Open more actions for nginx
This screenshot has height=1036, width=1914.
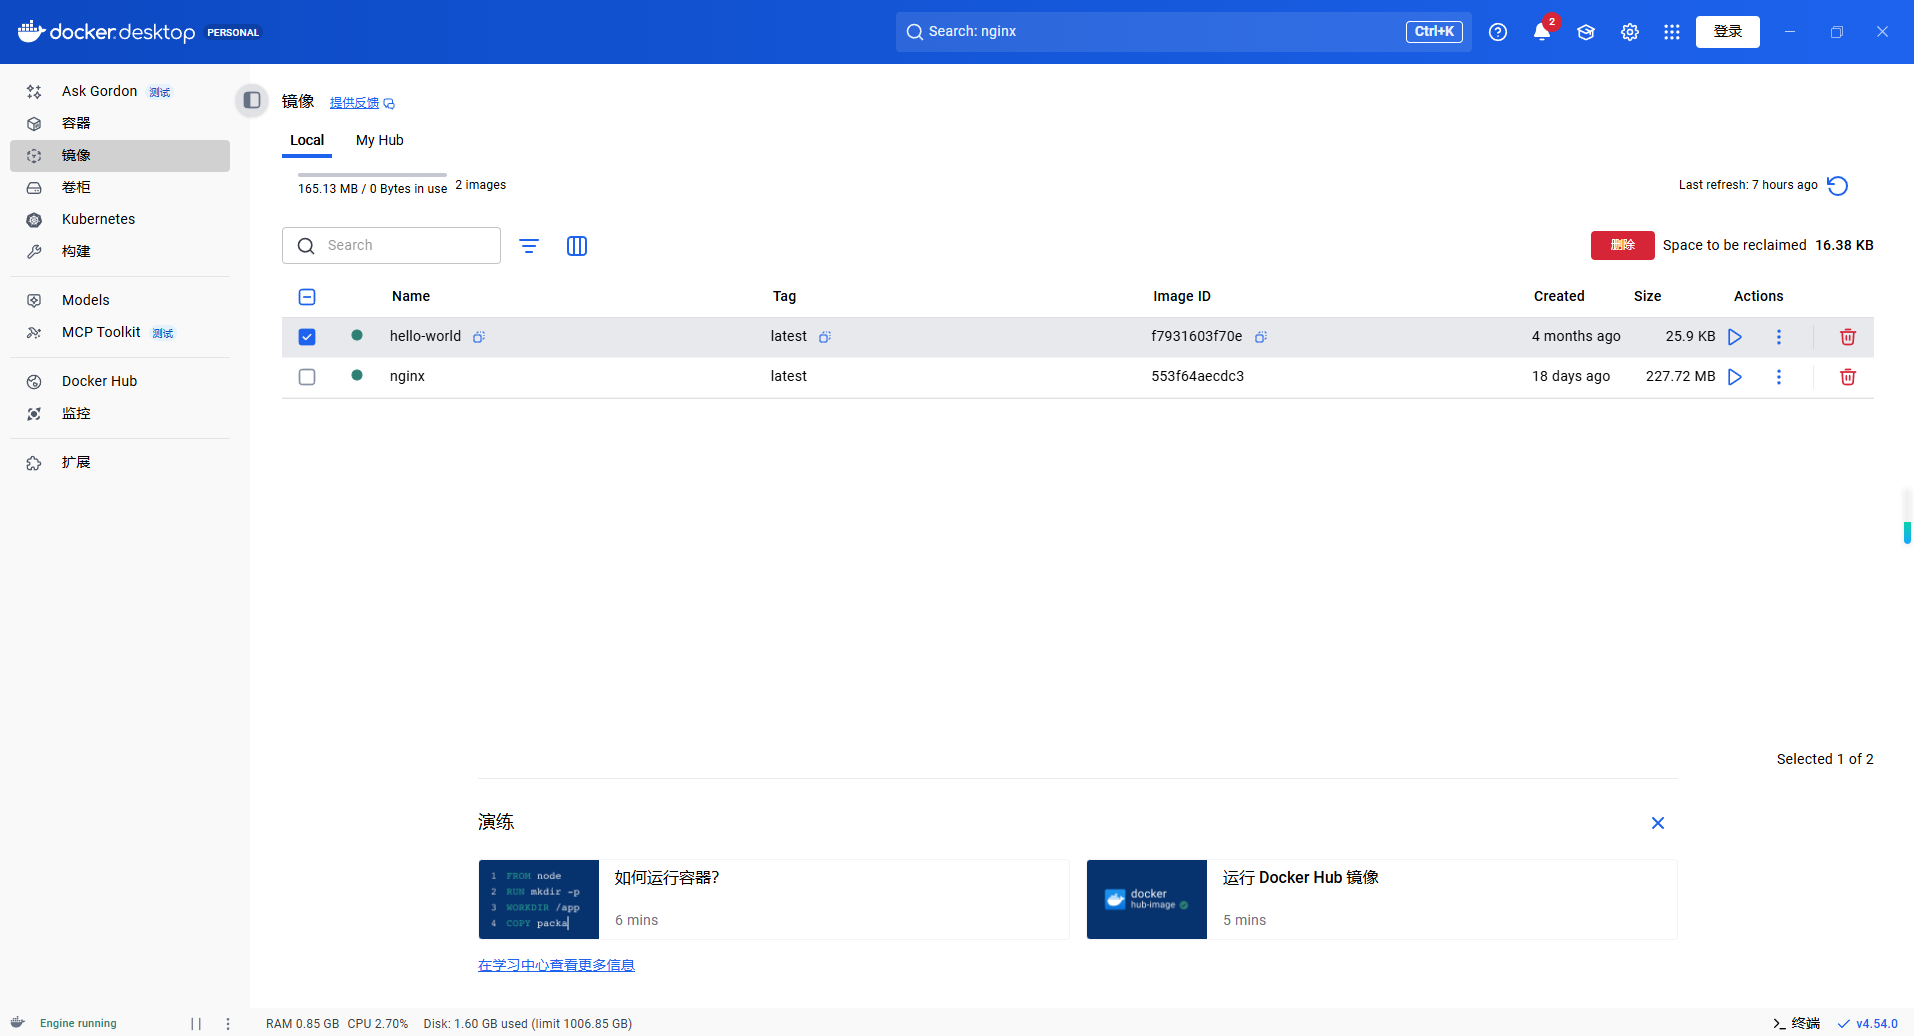(x=1779, y=377)
